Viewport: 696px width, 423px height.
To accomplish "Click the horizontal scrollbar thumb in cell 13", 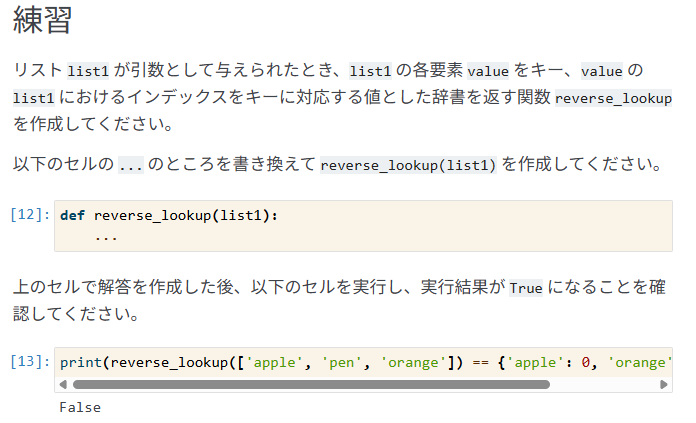I will coord(311,384).
